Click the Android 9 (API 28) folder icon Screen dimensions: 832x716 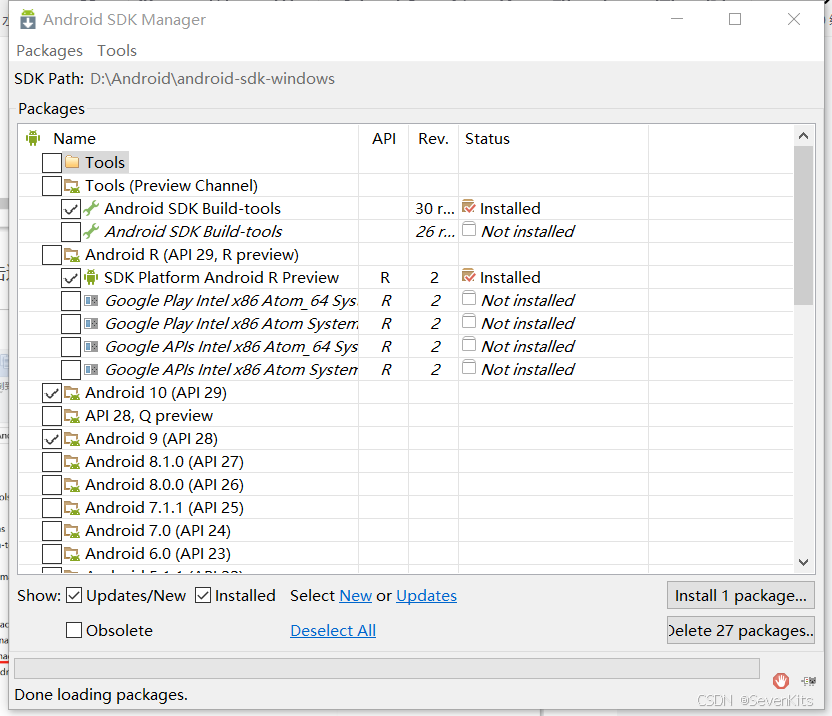pos(72,438)
